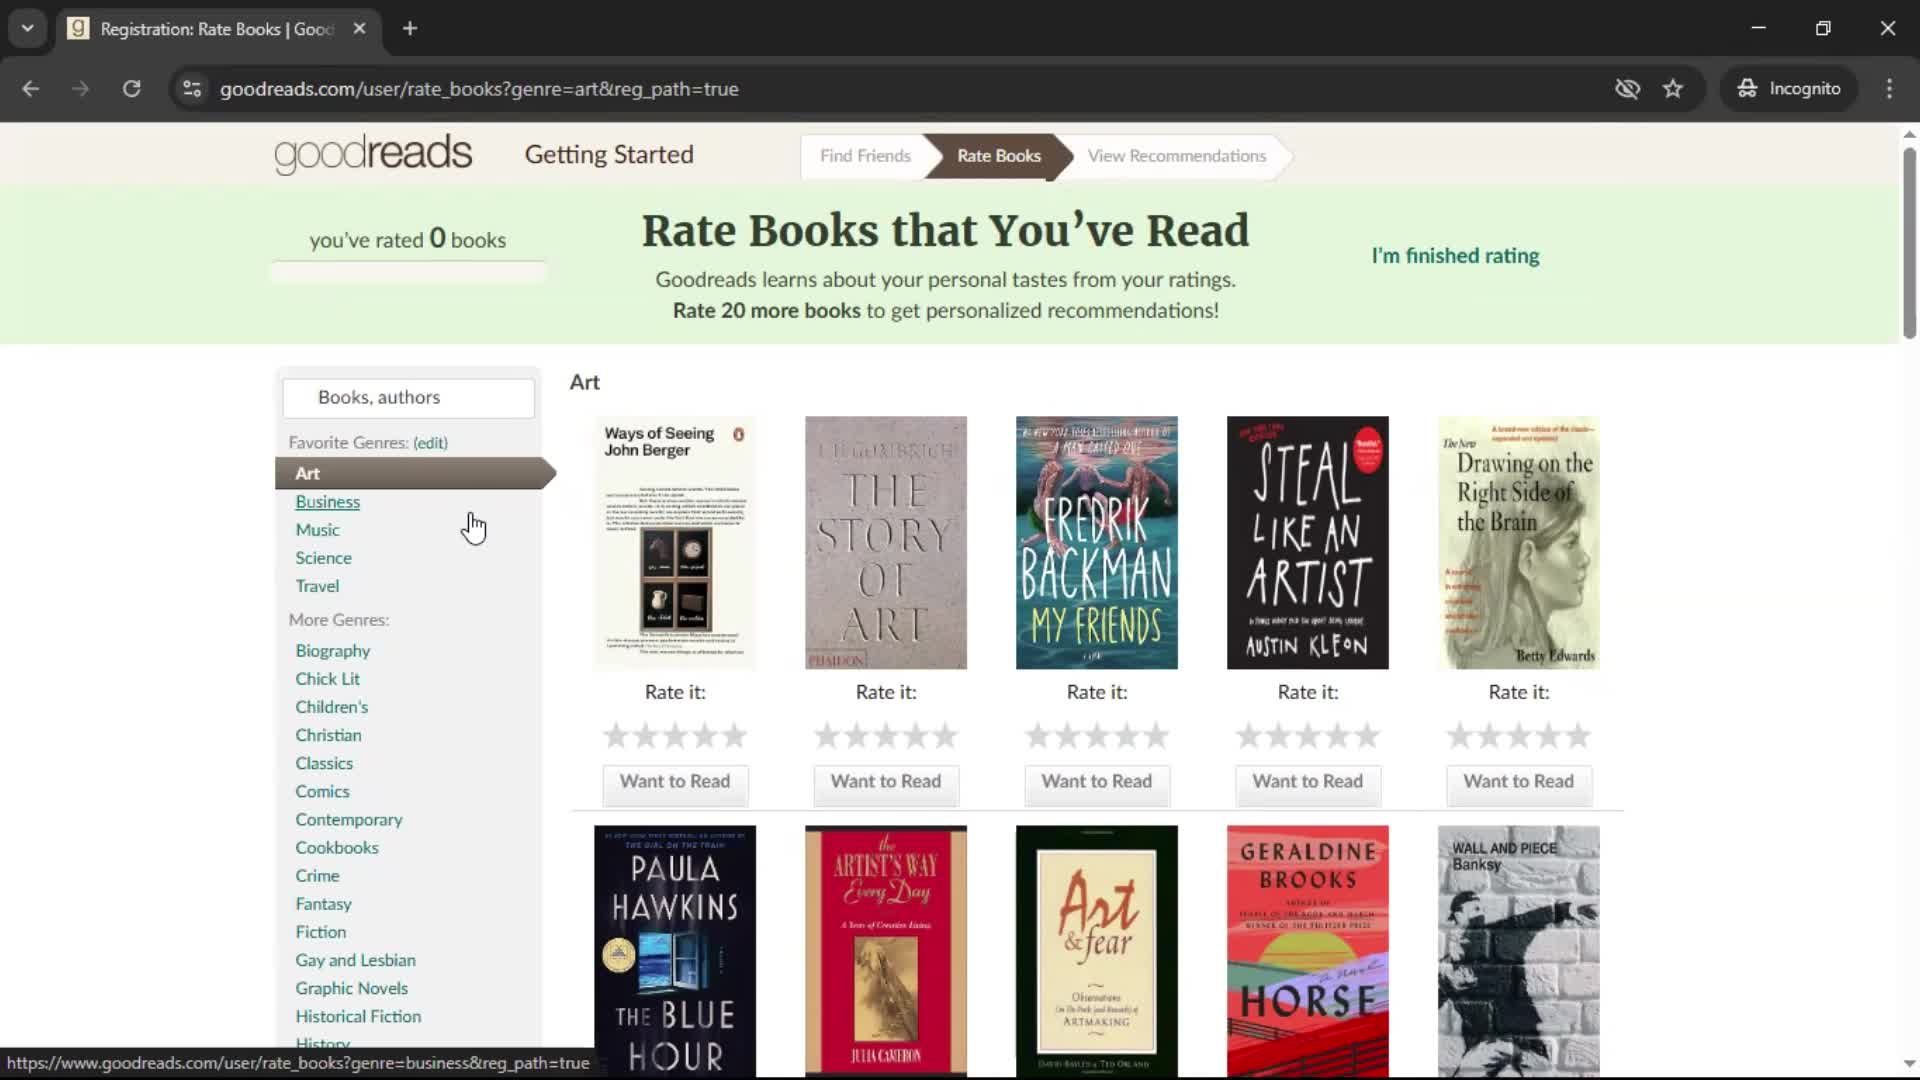Rate Ways of Seeing five stars
The height and width of the screenshot is (1080, 1920).
(x=735, y=737)
